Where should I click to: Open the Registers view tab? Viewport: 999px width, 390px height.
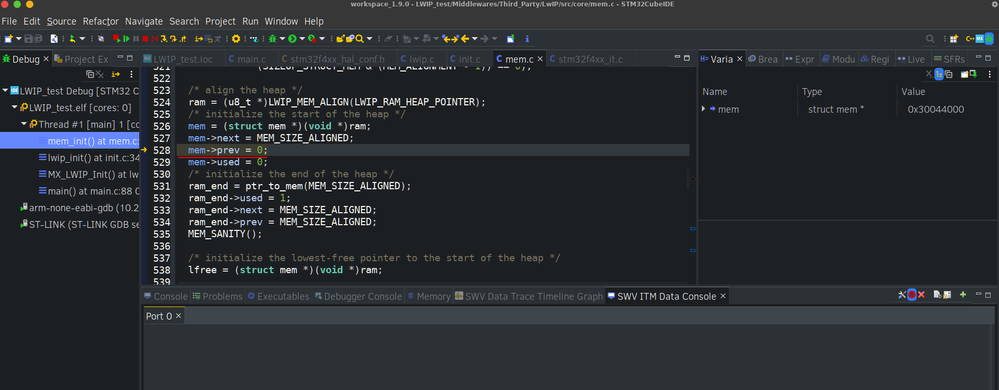tap(874, 59)
